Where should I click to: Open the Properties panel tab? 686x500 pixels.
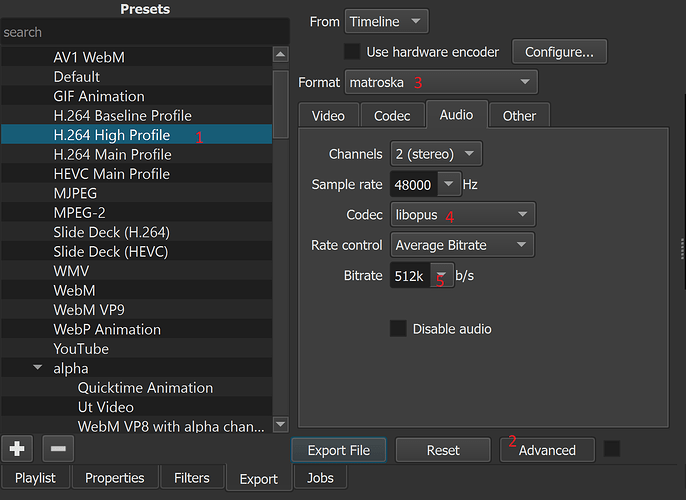point(115,478)
